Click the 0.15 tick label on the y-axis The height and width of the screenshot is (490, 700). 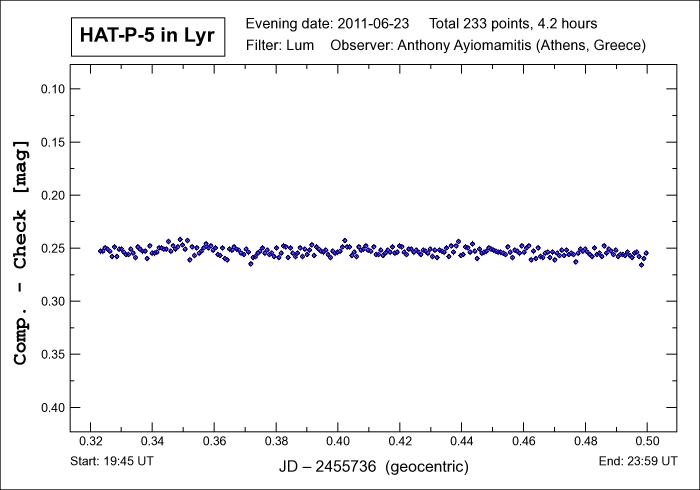point(51,142)
